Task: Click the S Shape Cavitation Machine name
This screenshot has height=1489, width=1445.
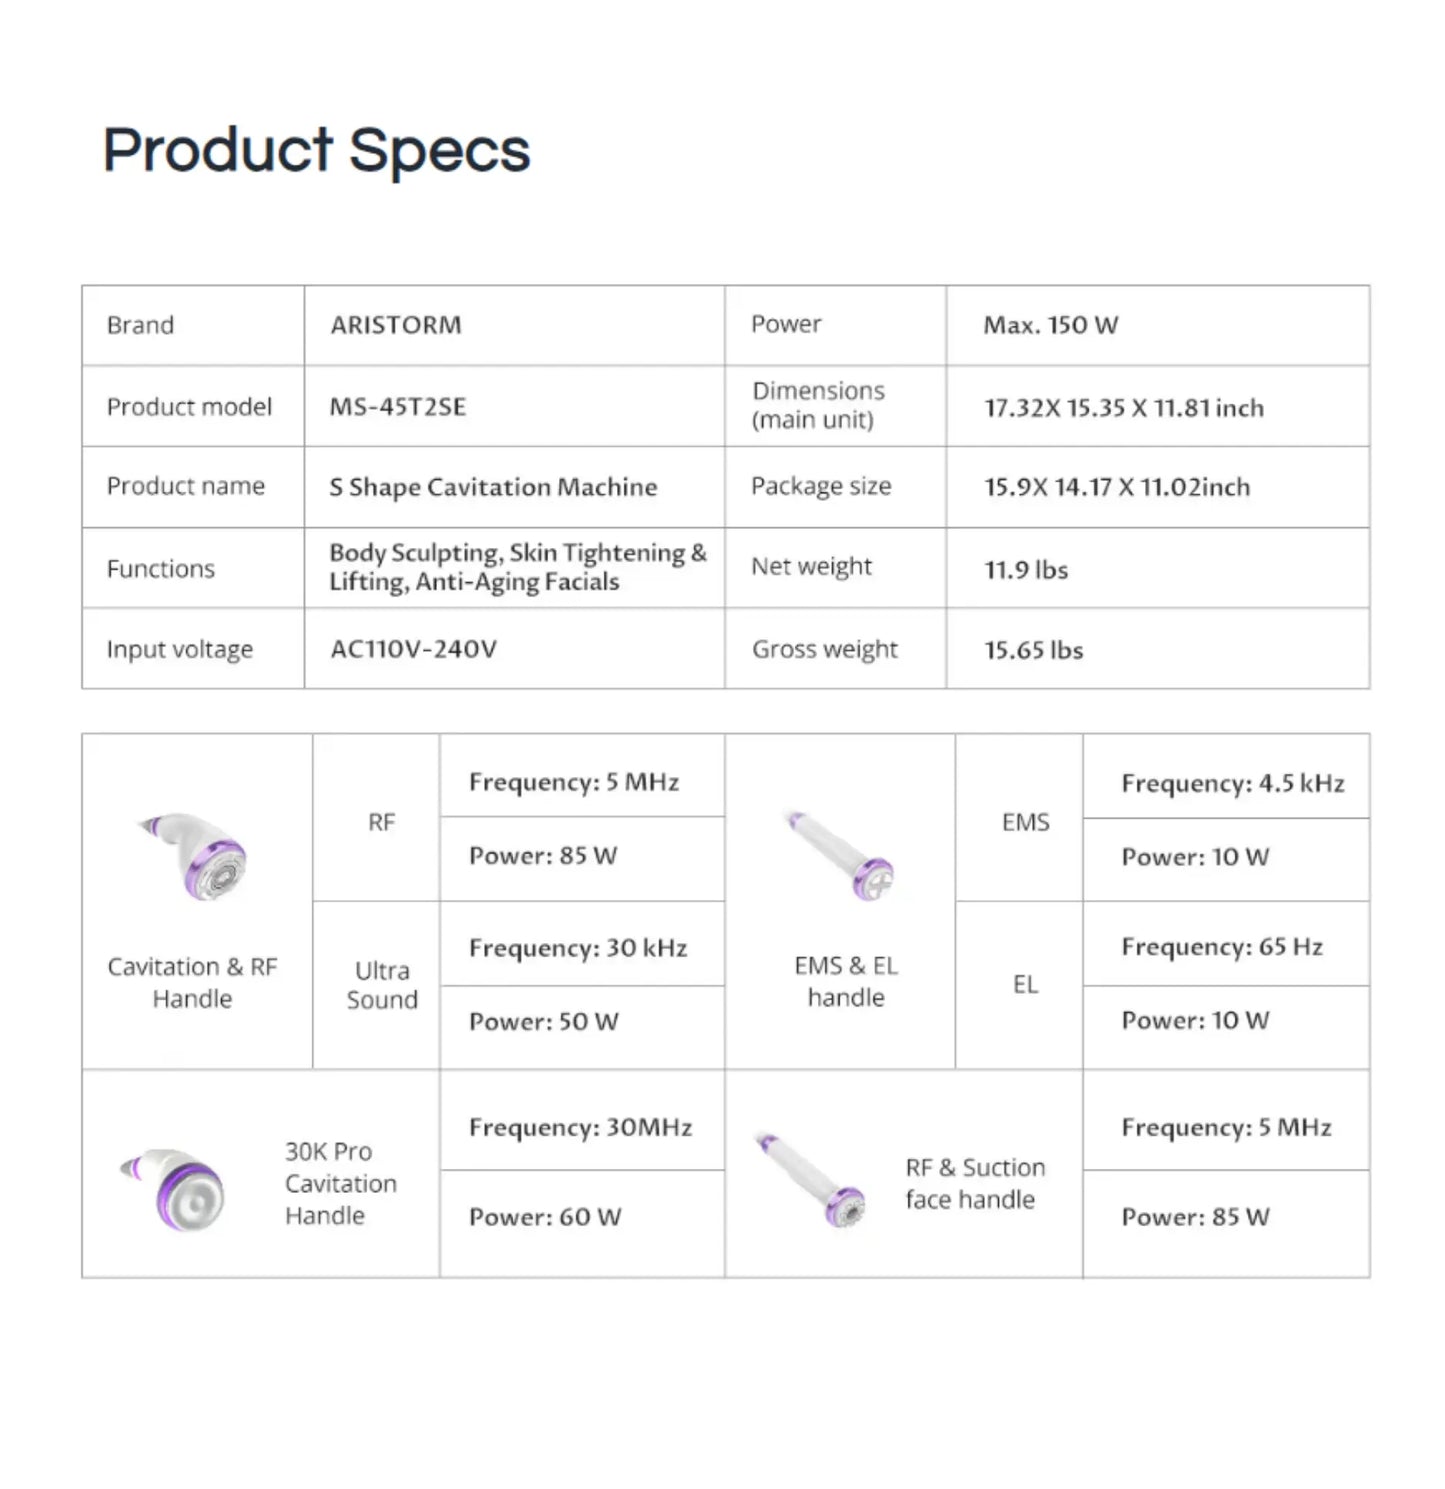Action: pos(493,487)
